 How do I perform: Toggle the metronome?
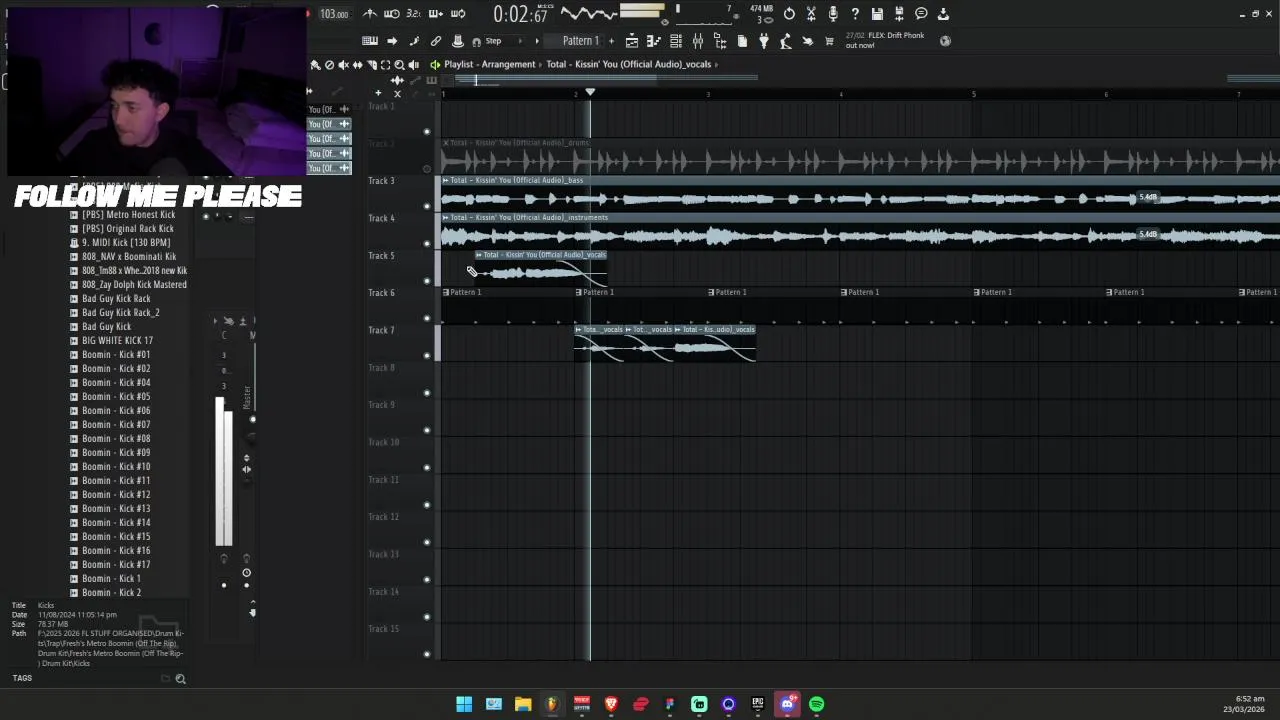click(370, 14)
